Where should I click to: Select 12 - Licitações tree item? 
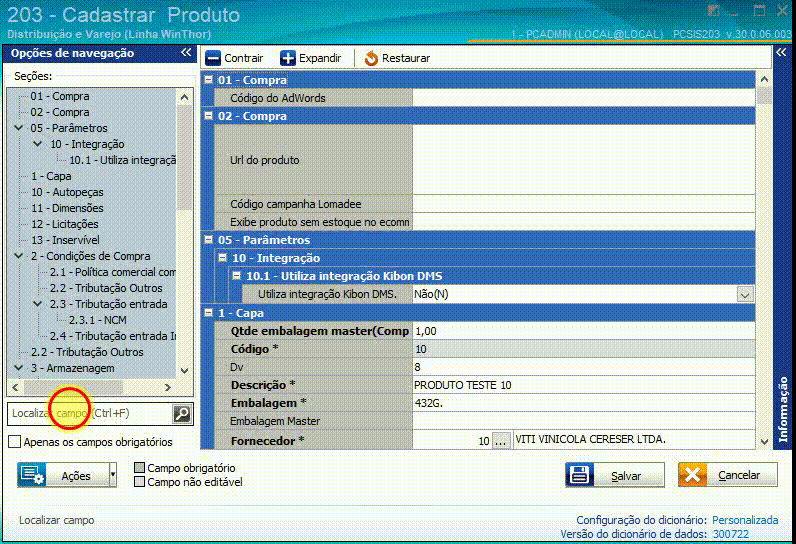[x=65, y=224]
